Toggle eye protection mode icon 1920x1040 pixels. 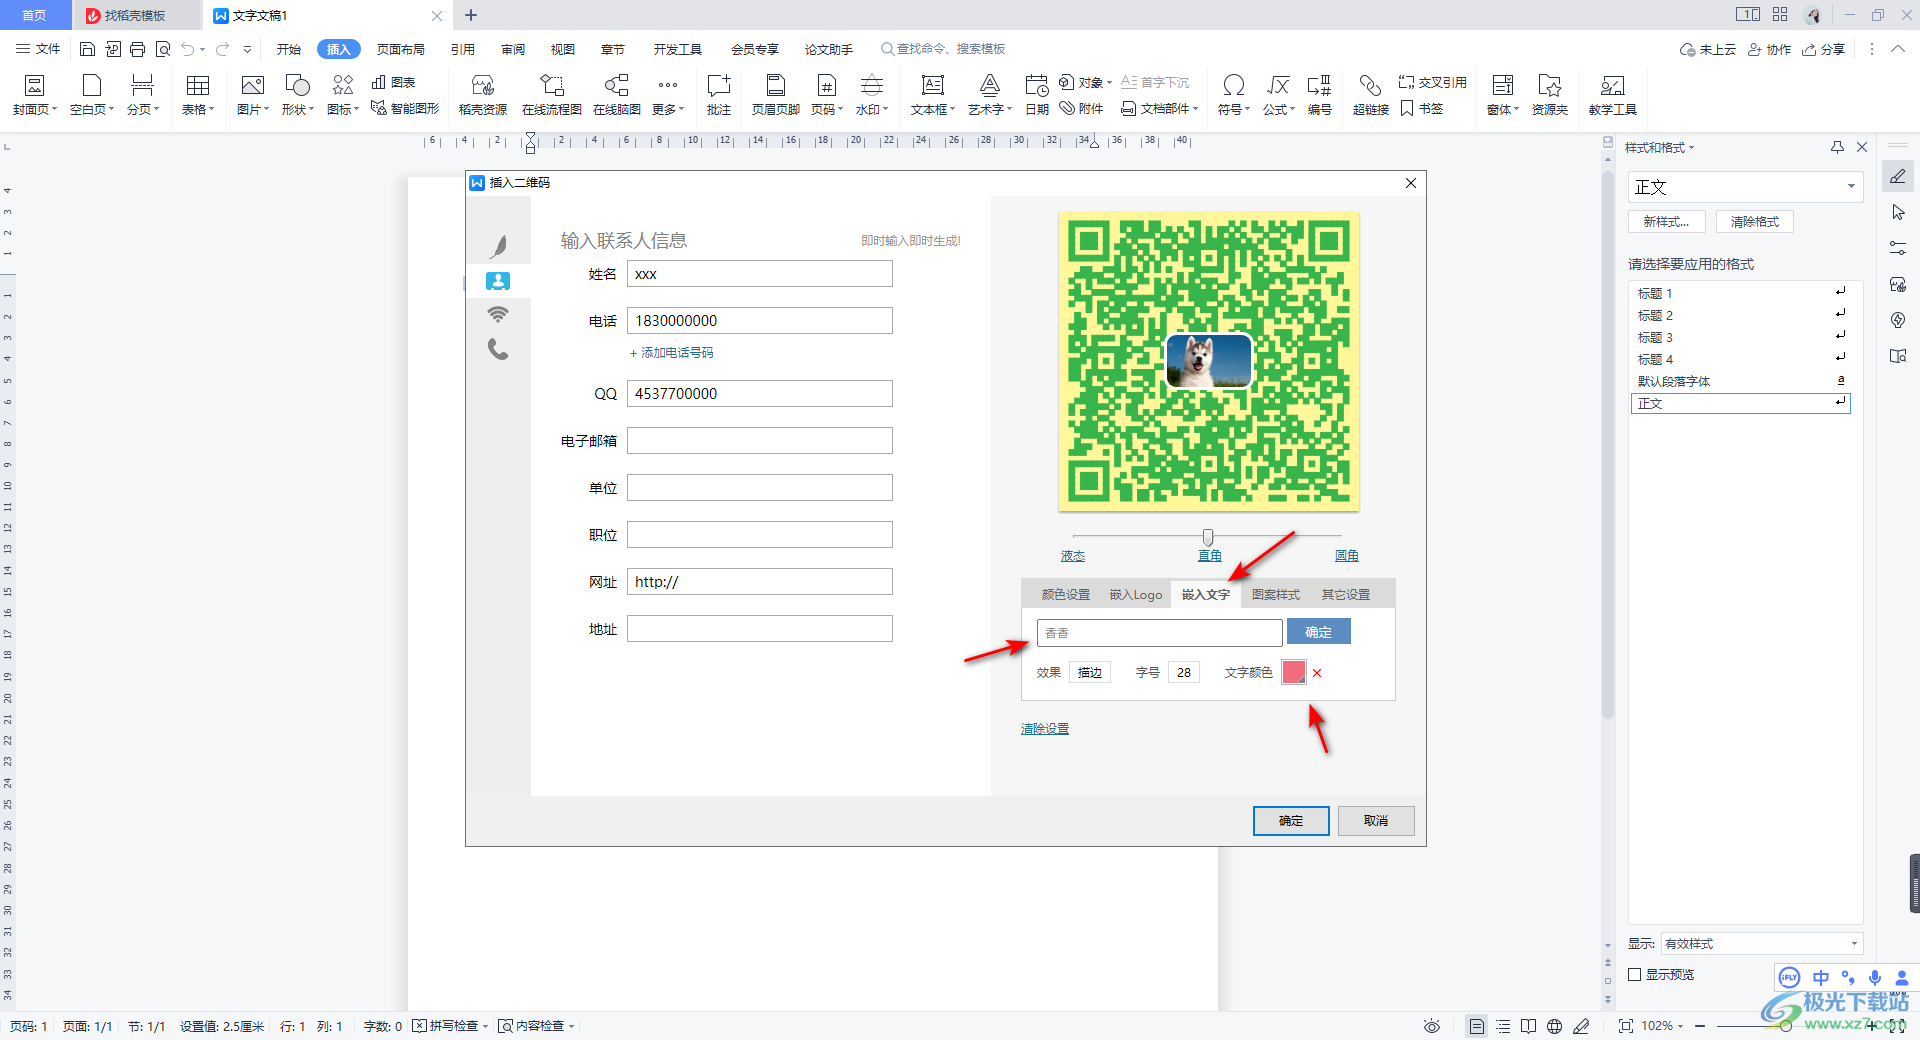[1432, 1026]
